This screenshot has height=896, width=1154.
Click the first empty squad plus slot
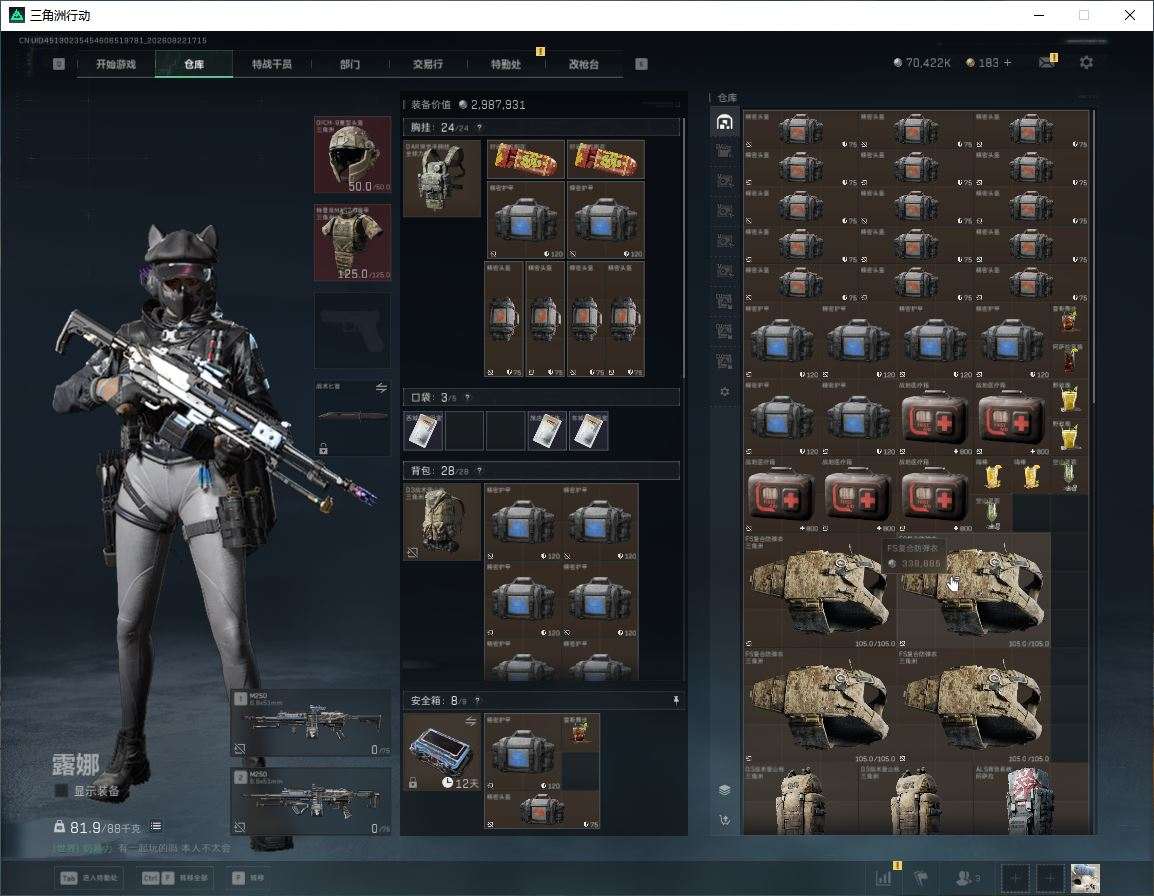click(x=1015, y=878)
